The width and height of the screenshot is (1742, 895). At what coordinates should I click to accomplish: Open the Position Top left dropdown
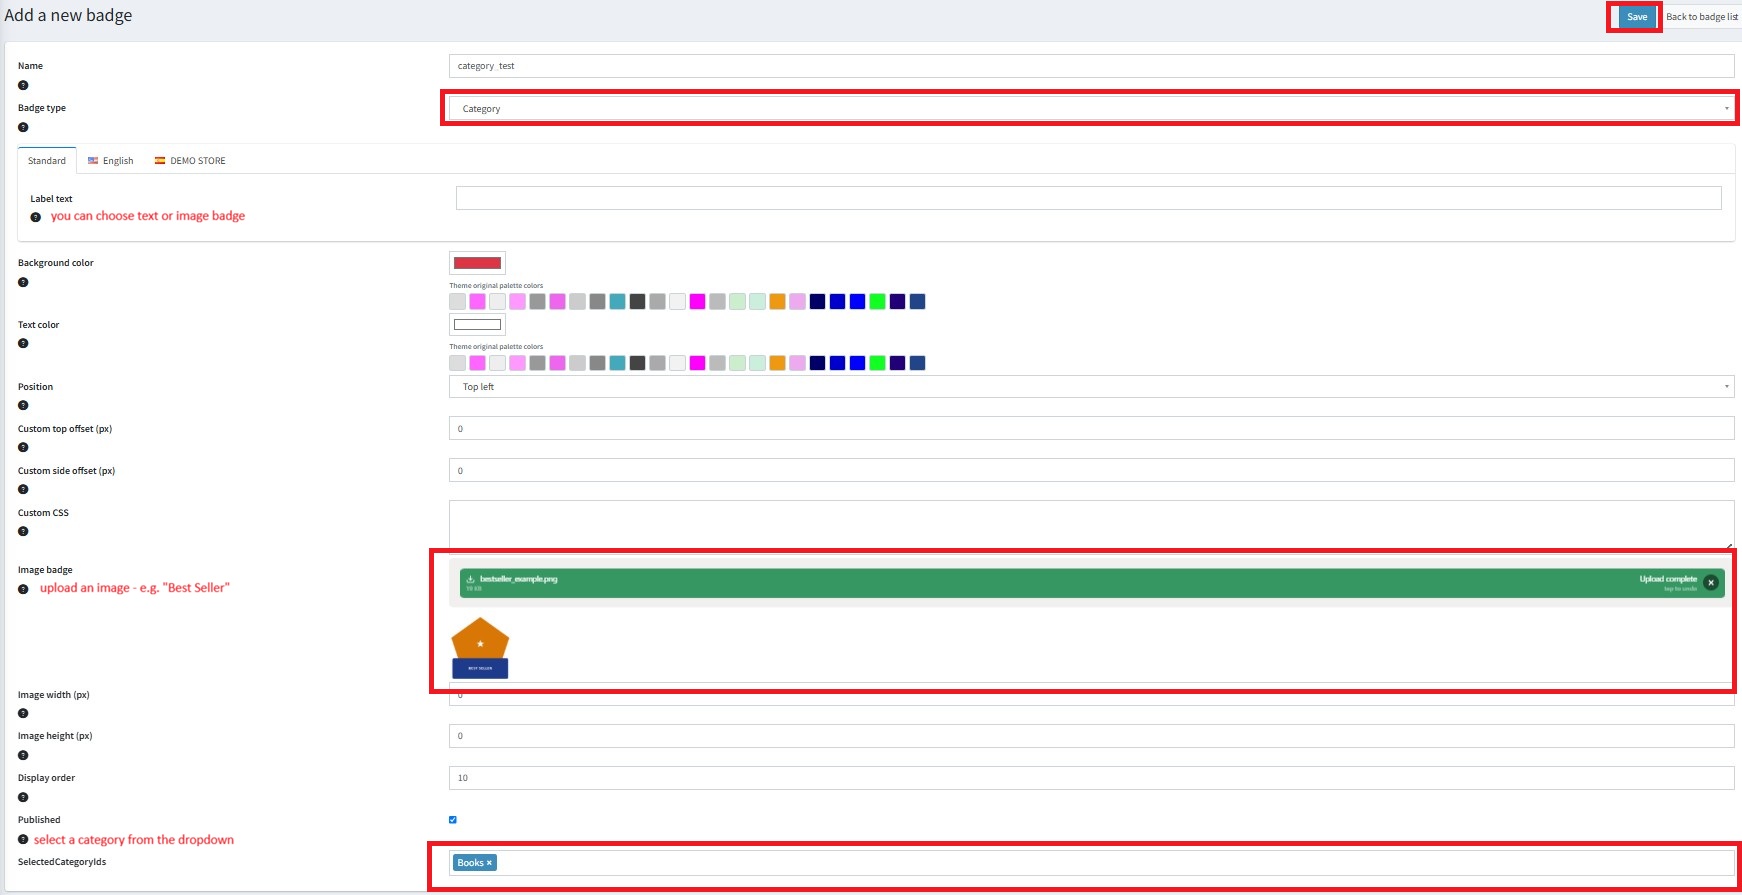[x=1091, y=387]
